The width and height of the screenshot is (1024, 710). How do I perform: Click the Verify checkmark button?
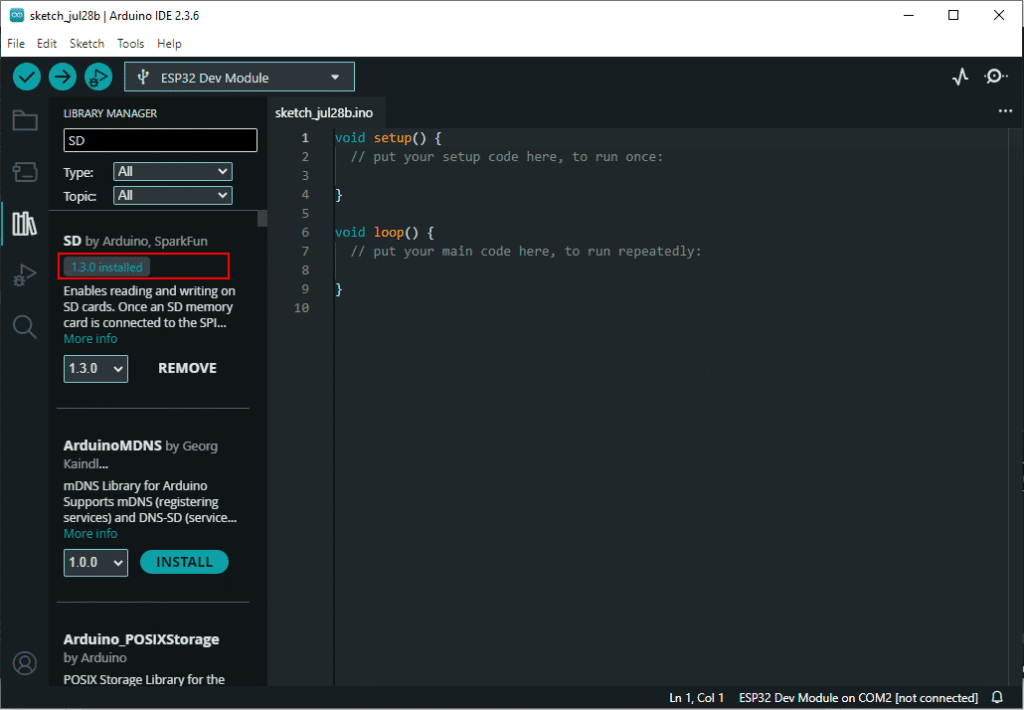tap(27, 77)
